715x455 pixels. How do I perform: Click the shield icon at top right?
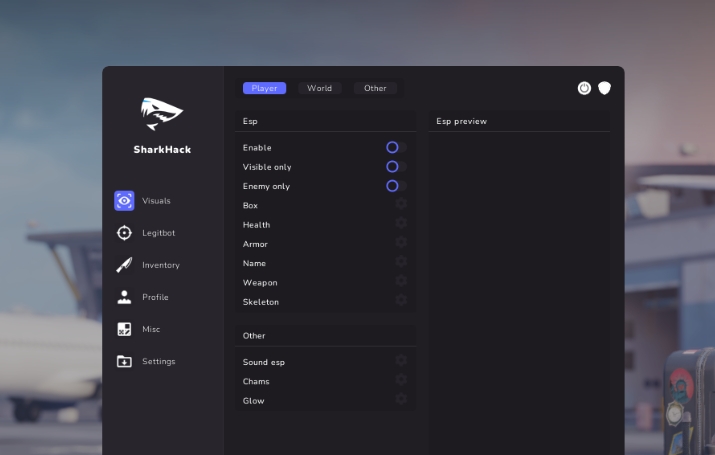pos(604,88)
